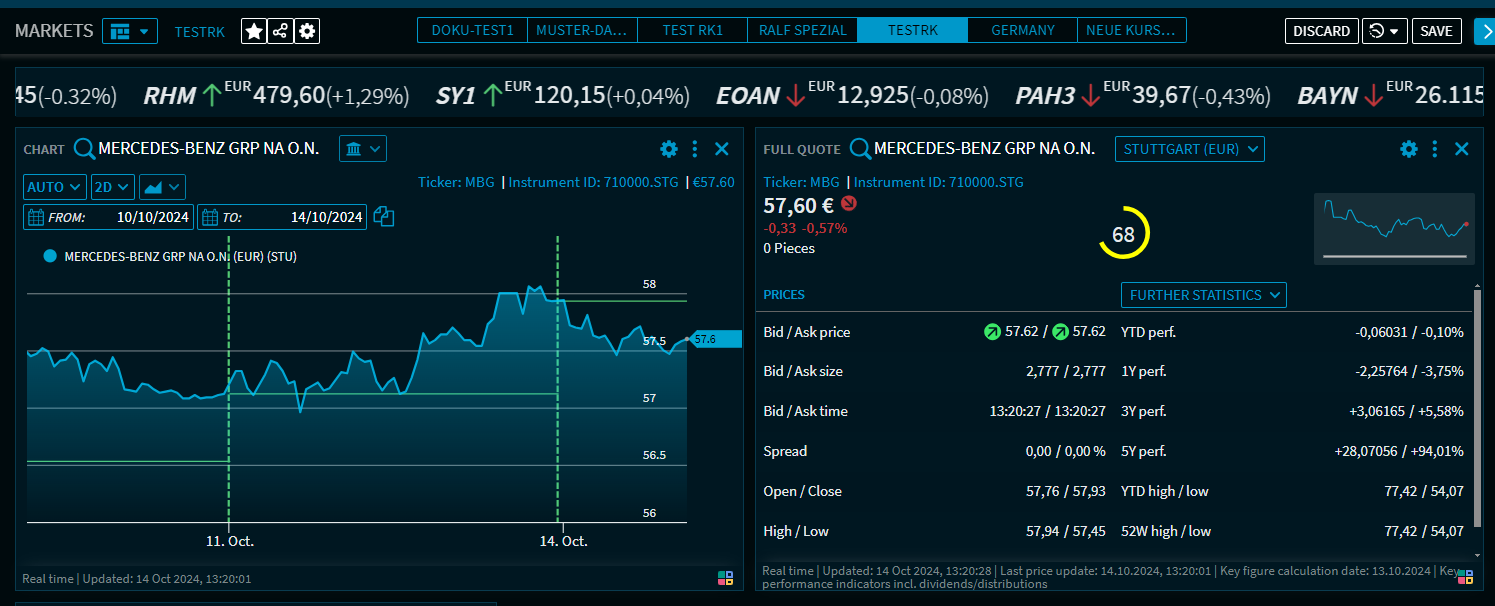Click the search magnifier in Chart panel
The image size is (1495, 606).
[x=85, y=149]
